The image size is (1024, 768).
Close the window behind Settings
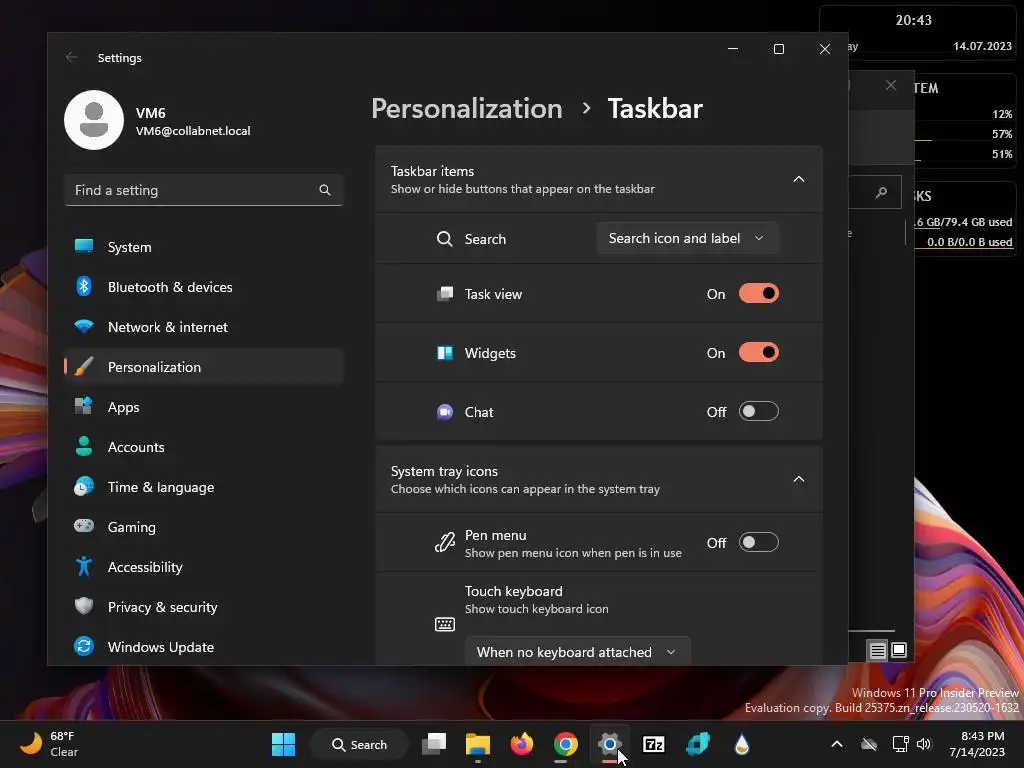point(891,86)
